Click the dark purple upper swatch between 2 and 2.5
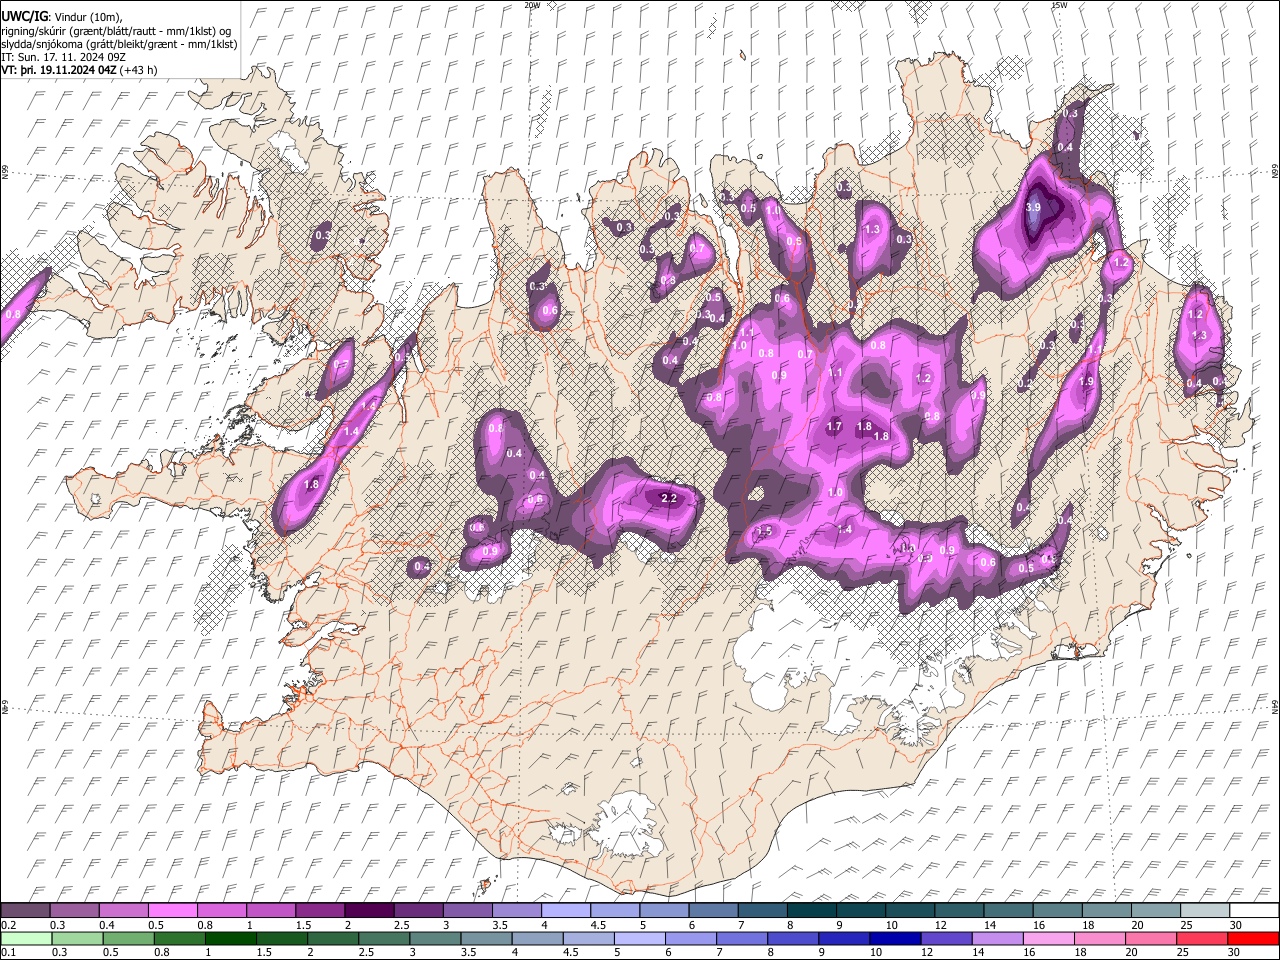1280x960 pixels. [368, 911]
